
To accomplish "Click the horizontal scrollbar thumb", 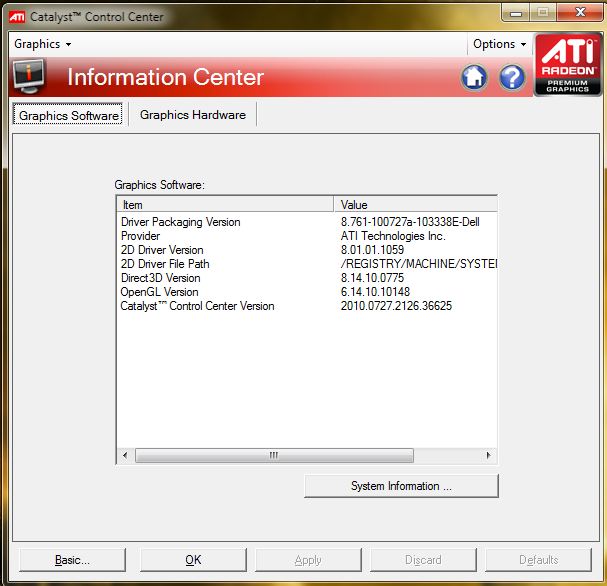I will pos(274,455).
